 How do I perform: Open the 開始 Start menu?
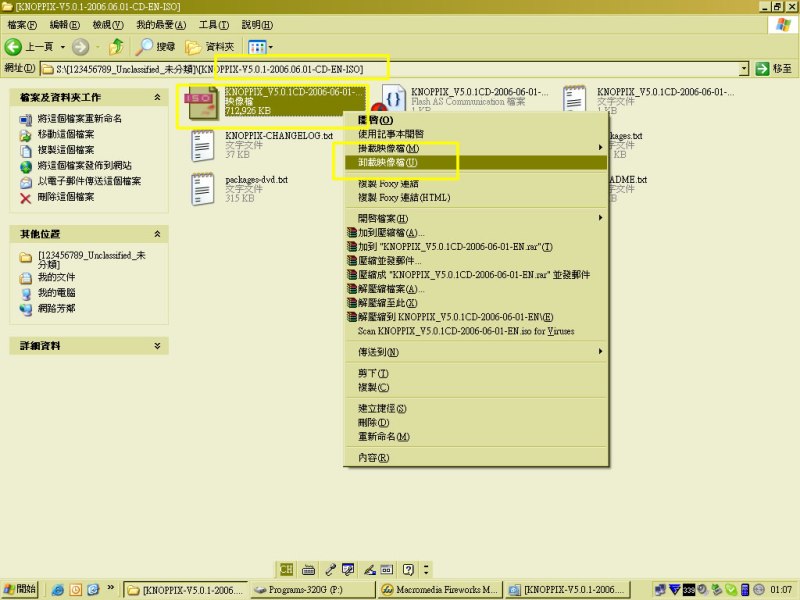pyautogui.click(x=19, y=589)
